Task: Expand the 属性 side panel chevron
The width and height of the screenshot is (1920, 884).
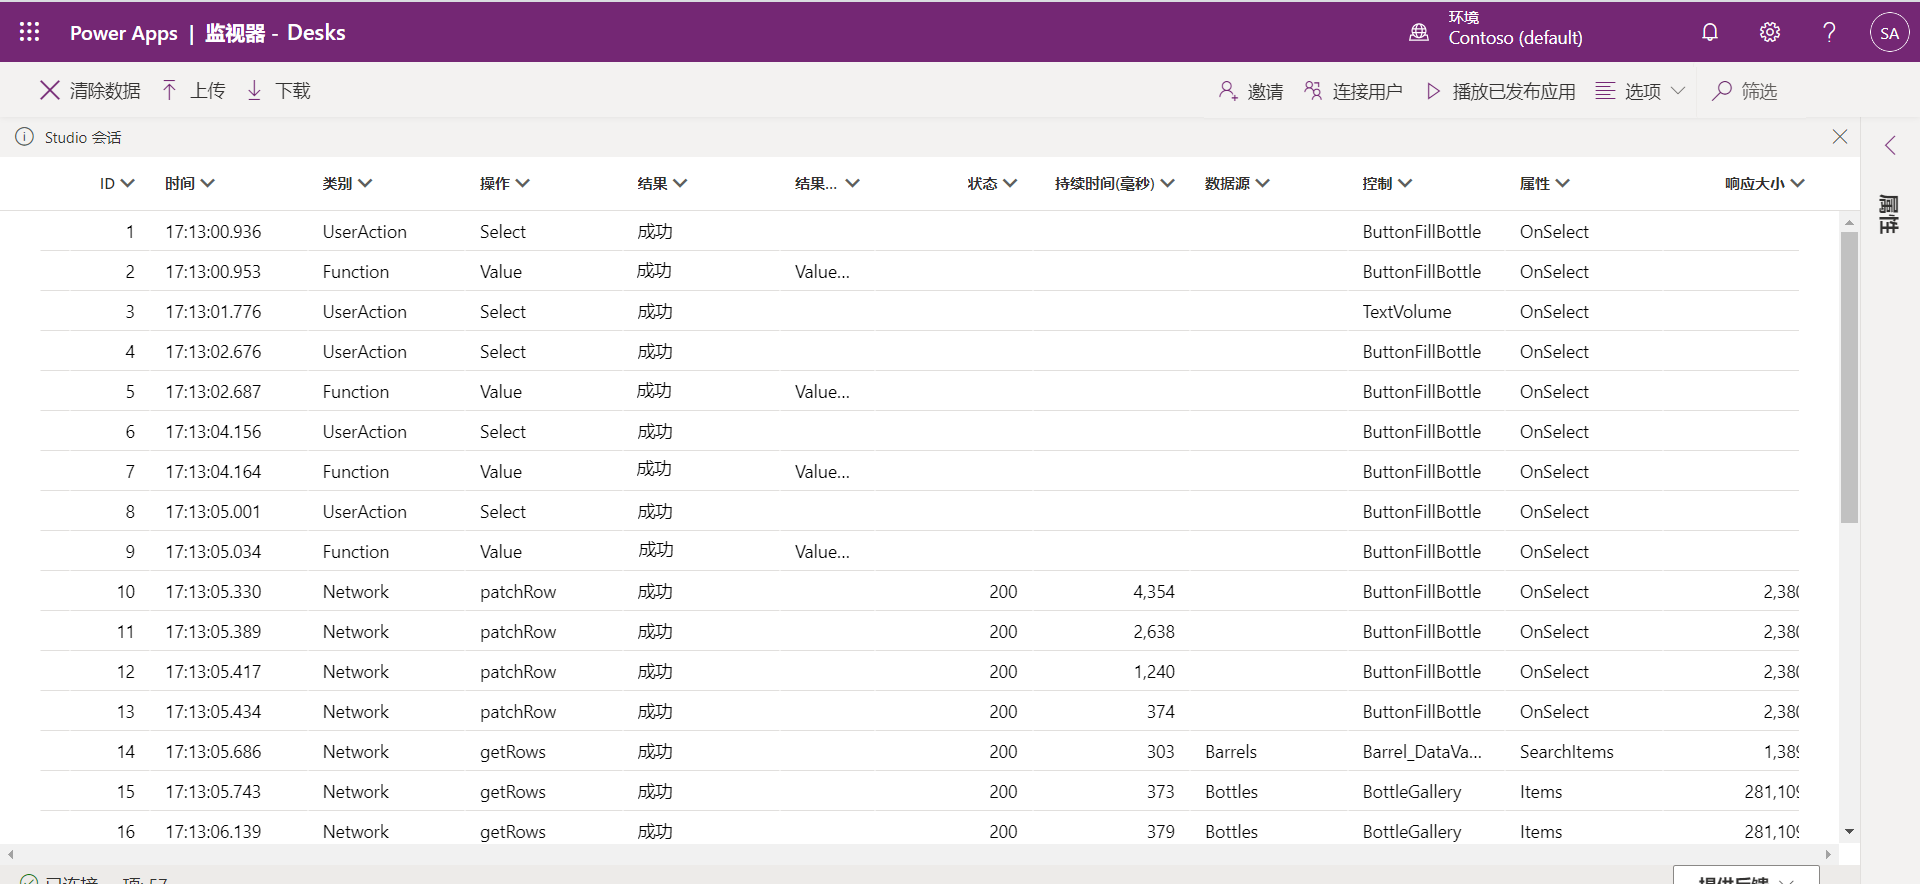Action: click(1890, 145)
